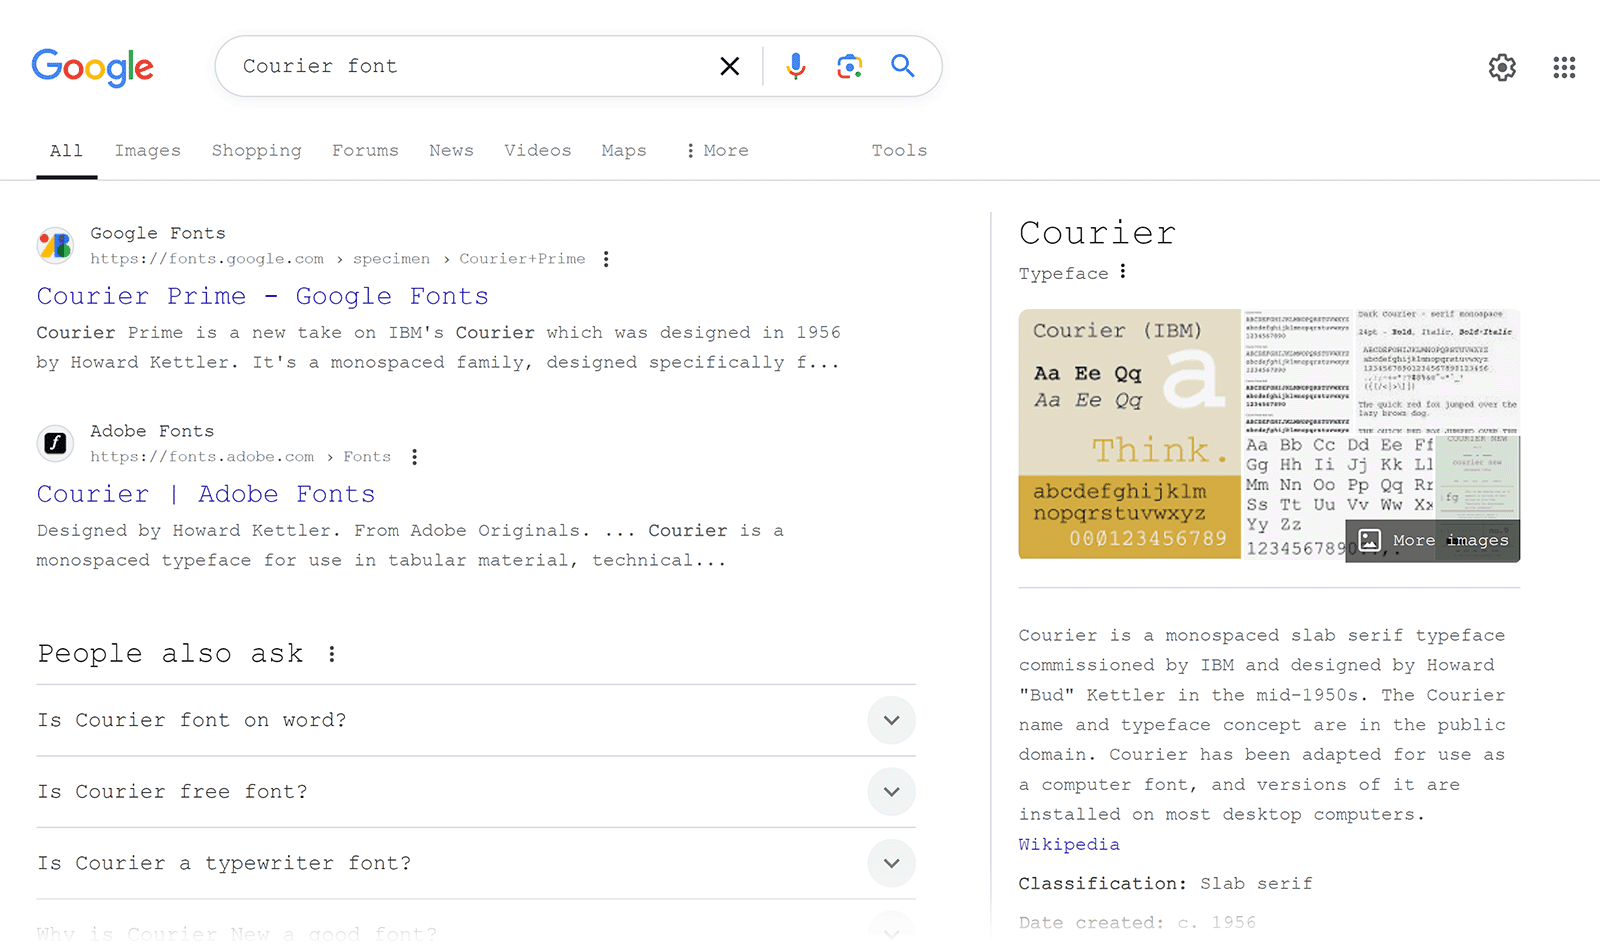1600x950 pixels.
Task: Open the Tools panel
Action: pos(898,150)
